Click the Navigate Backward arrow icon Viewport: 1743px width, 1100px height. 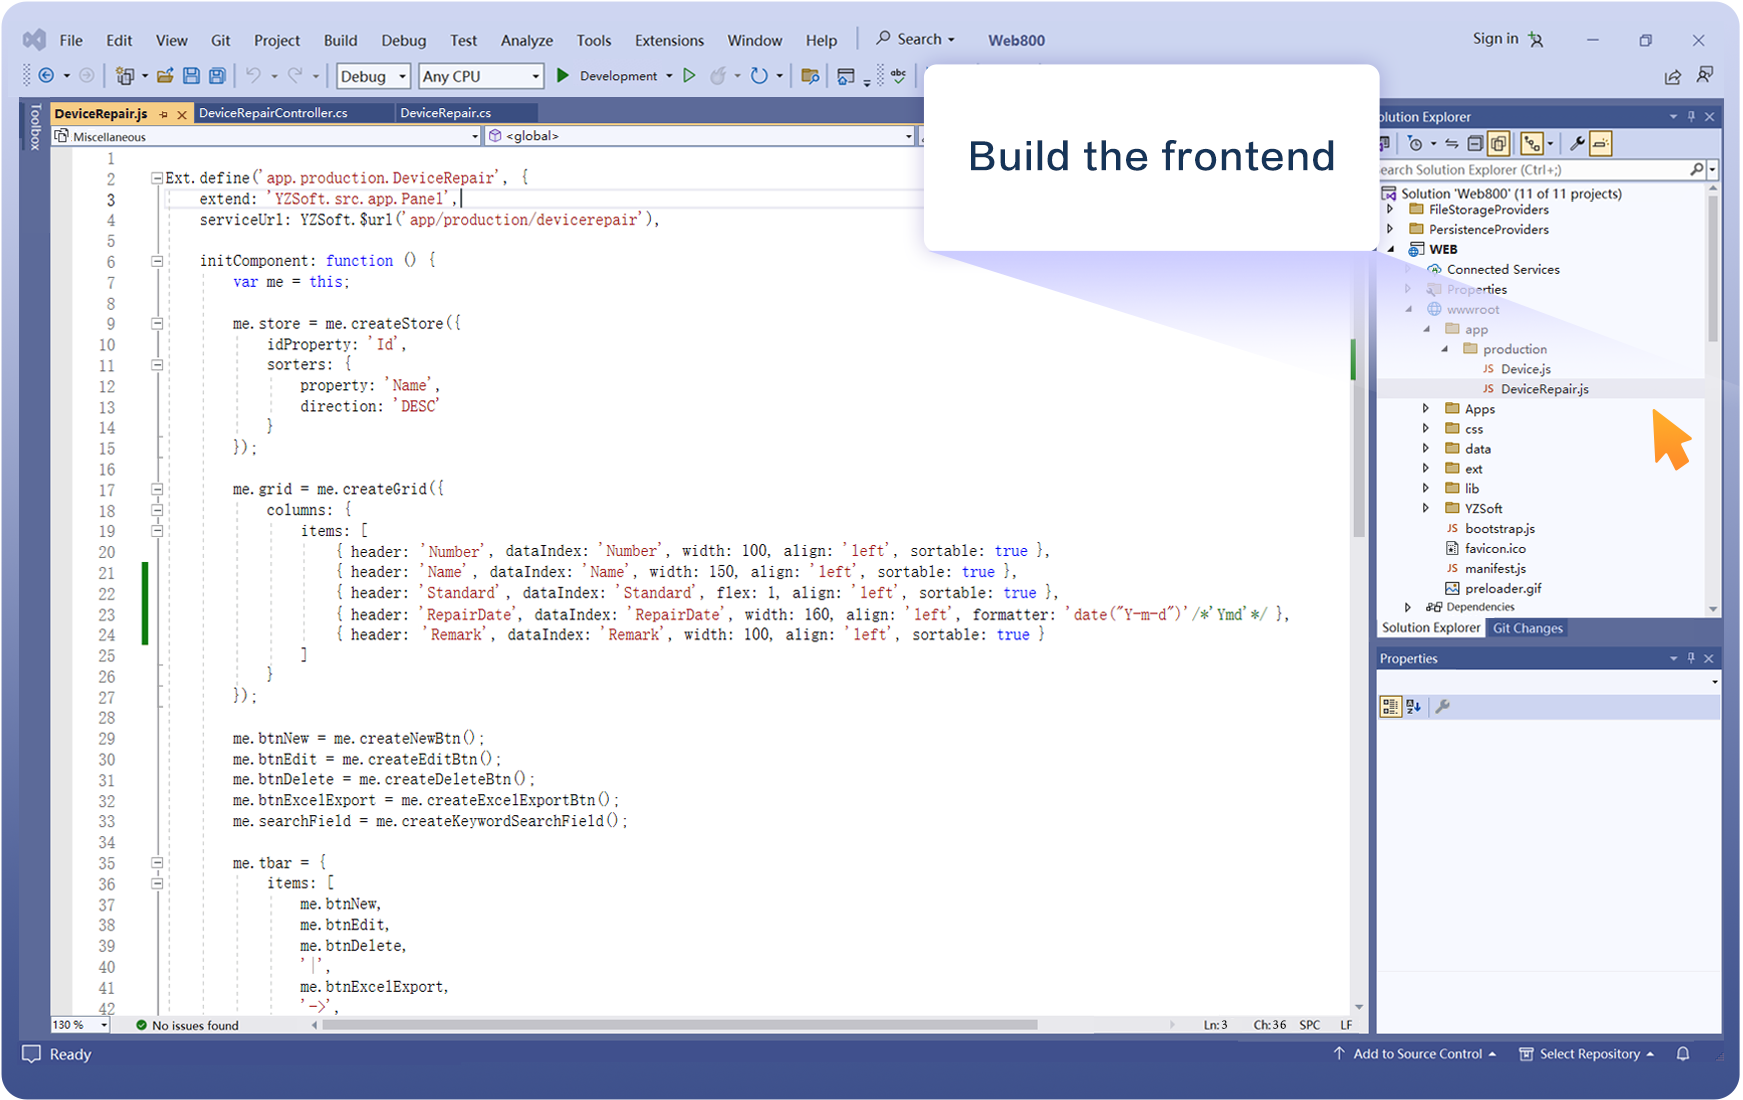click(x=46, y=76)
